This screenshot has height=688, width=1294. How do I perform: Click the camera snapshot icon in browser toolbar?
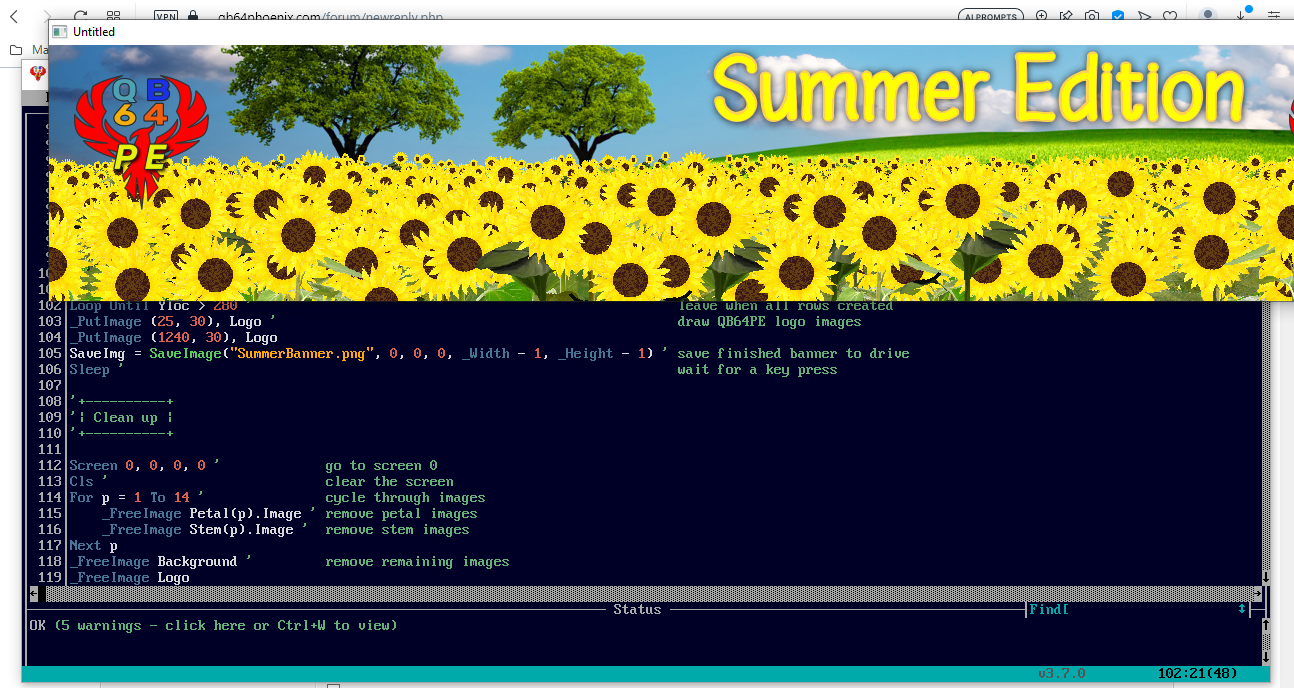point(1092,16)
